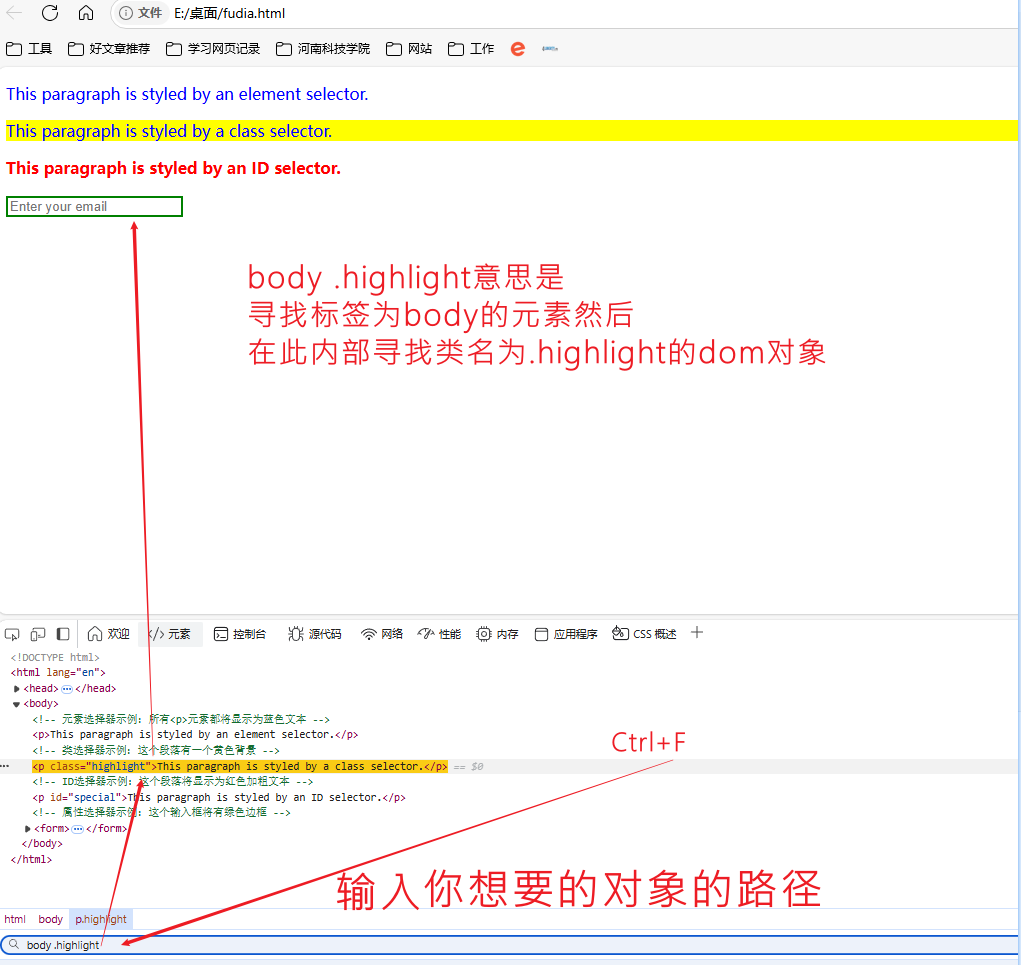Click the orange e bookmark icon
Image resolution: width=1021 pixels, height=965 pixels.
tap(518, 49)
